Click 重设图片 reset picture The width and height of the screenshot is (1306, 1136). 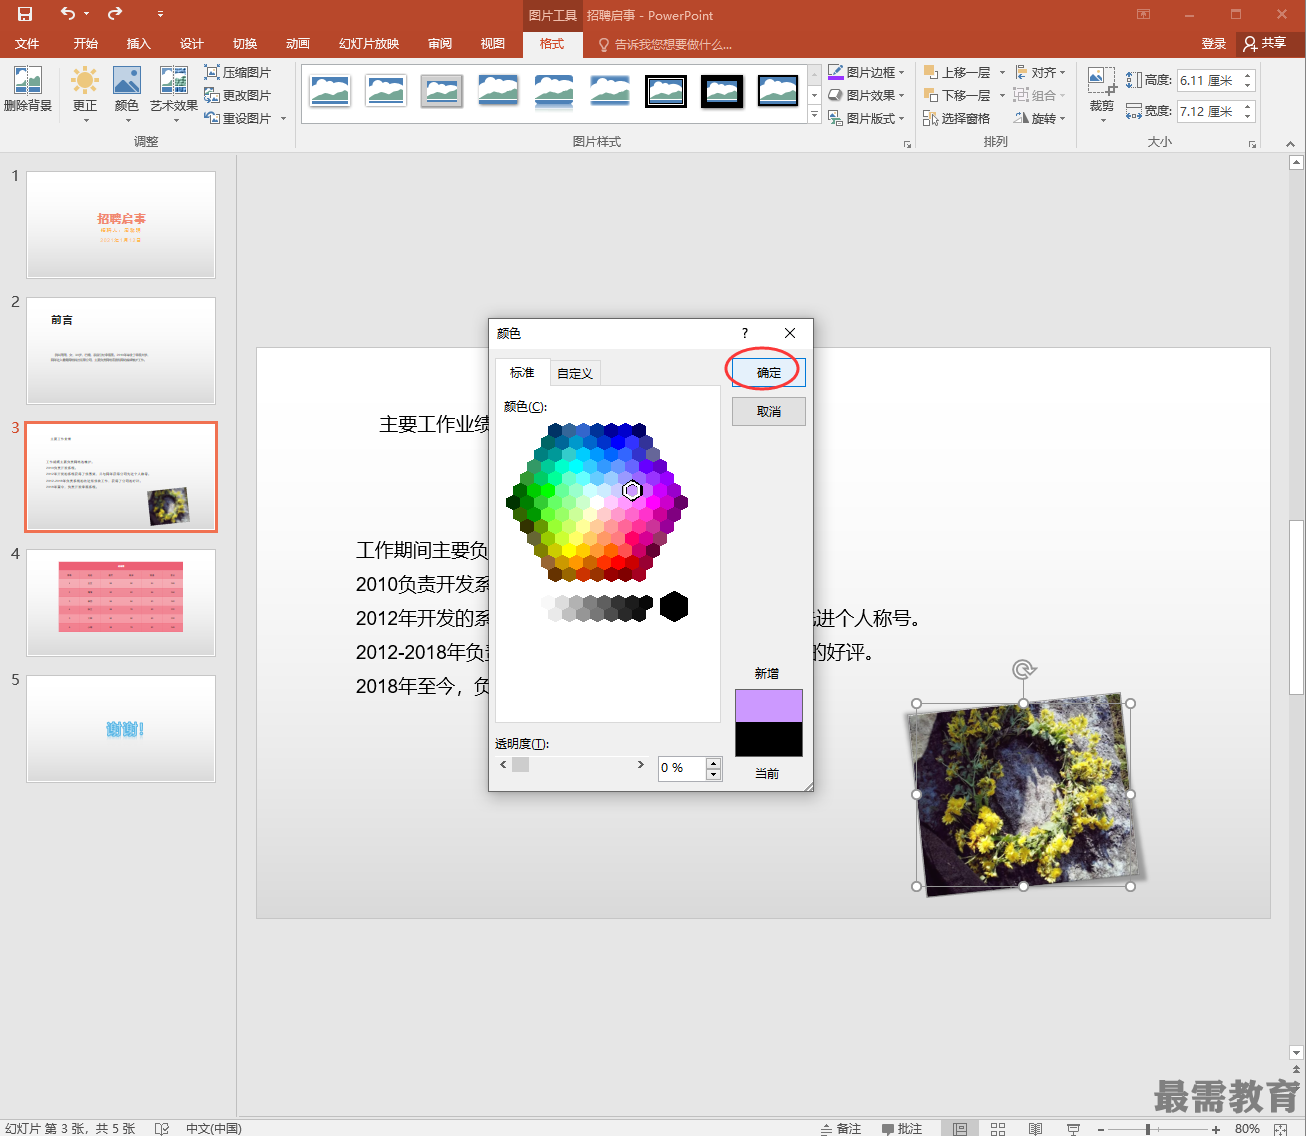pyautogui.click(x=238, y=118)
